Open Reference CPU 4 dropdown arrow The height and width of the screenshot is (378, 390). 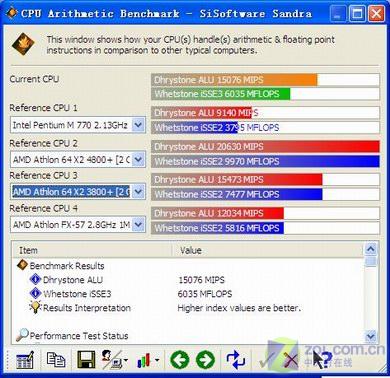(x=138, y=224)
